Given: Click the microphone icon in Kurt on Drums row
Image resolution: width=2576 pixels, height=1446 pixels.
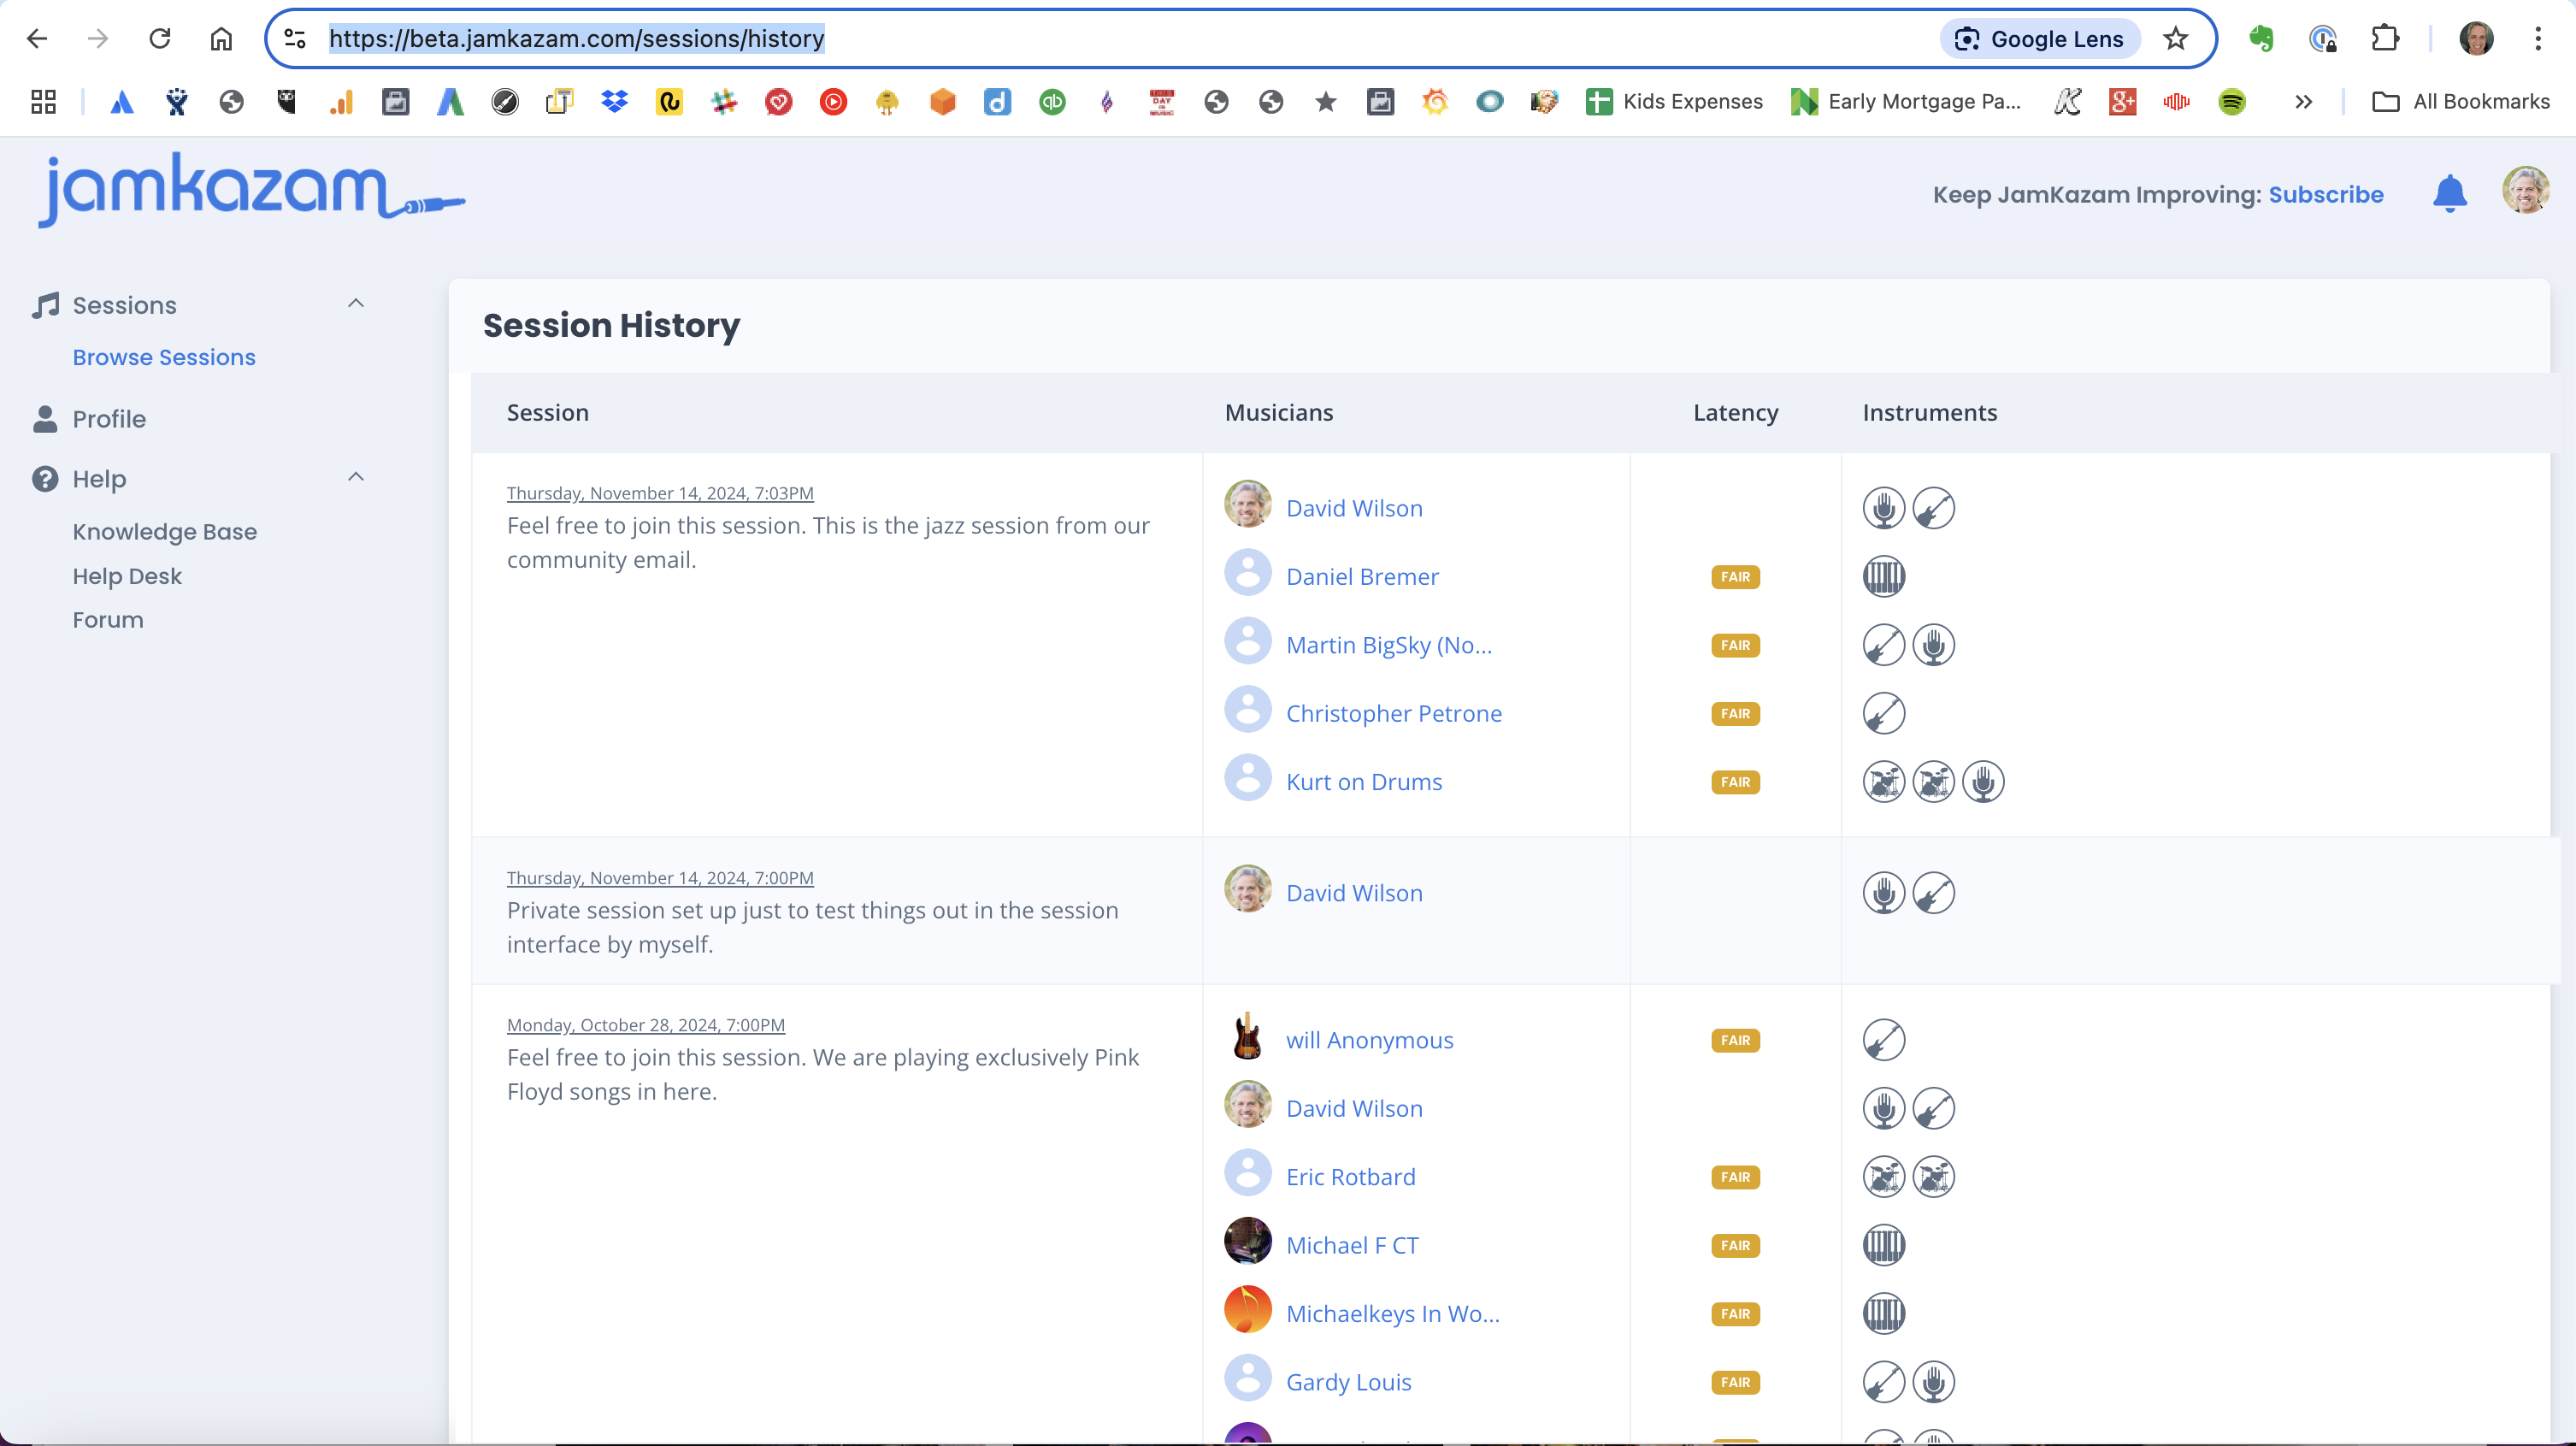Looking at the screenshot, I should click(x=1982, y=782).
